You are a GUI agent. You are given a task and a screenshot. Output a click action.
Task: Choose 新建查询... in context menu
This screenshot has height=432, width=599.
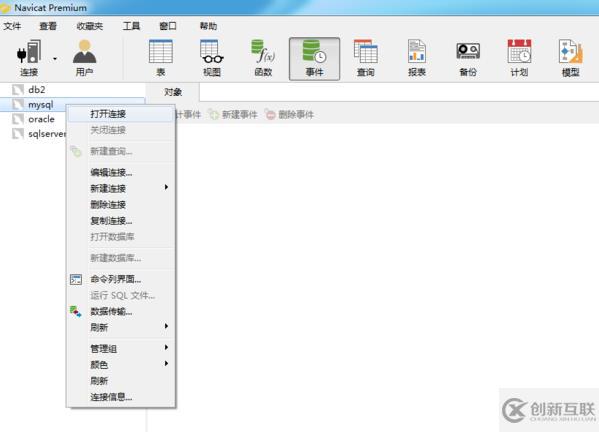tap(121, 151)
